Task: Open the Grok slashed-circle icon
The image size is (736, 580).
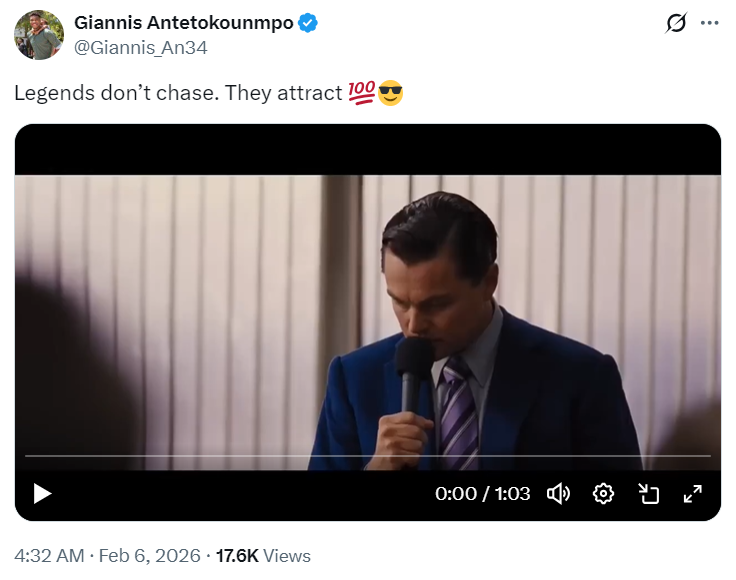Action: [676, 24]
